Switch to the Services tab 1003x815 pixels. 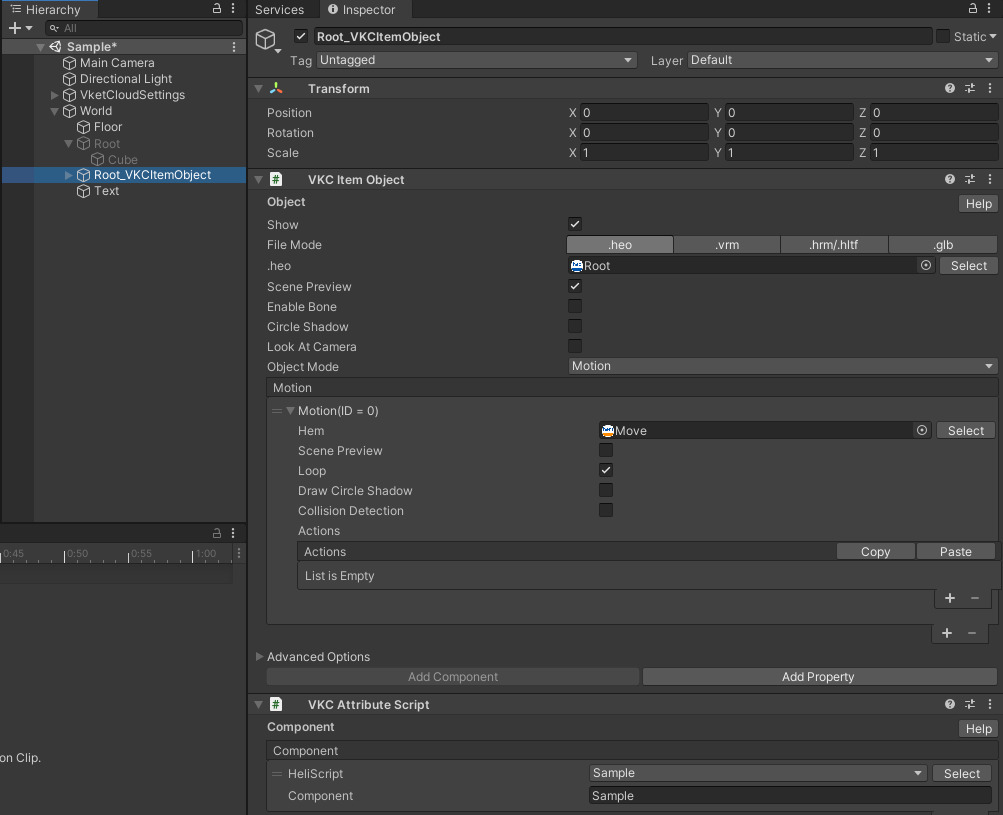click(x=279, y=10)
